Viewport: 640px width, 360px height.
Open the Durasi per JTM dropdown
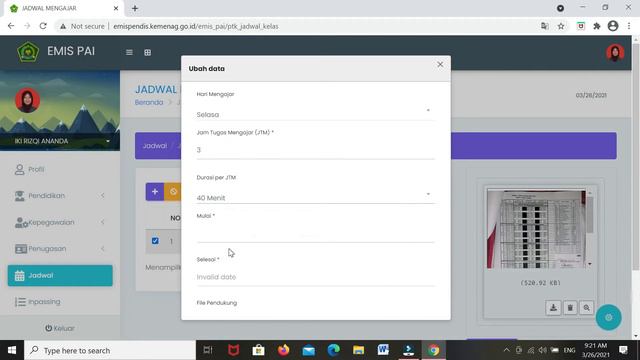tap(316, 198)
